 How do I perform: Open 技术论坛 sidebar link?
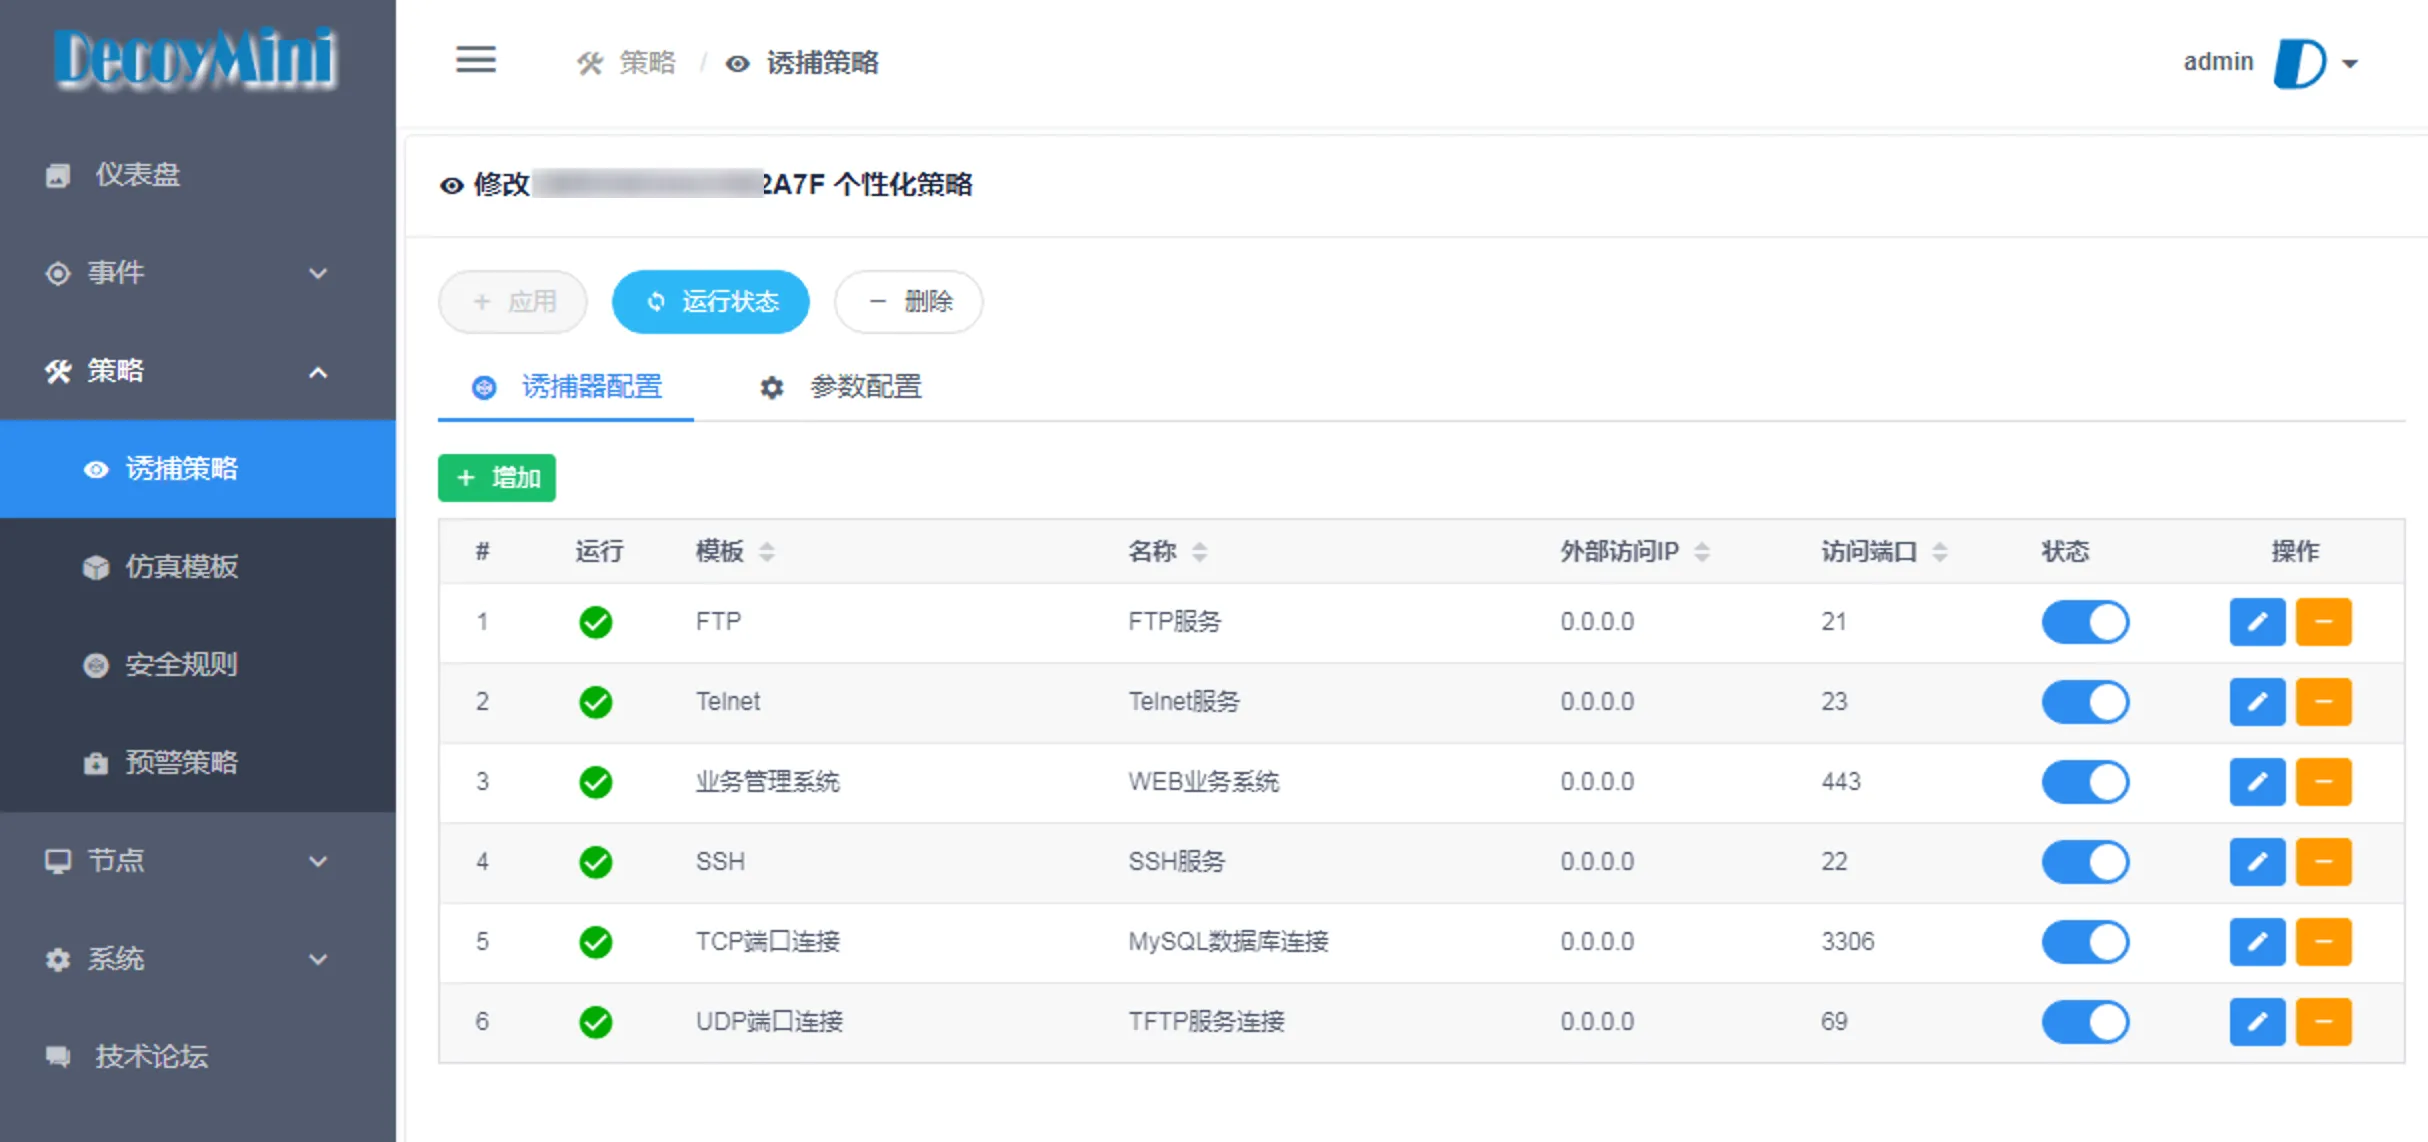(x=198, y=1056)
